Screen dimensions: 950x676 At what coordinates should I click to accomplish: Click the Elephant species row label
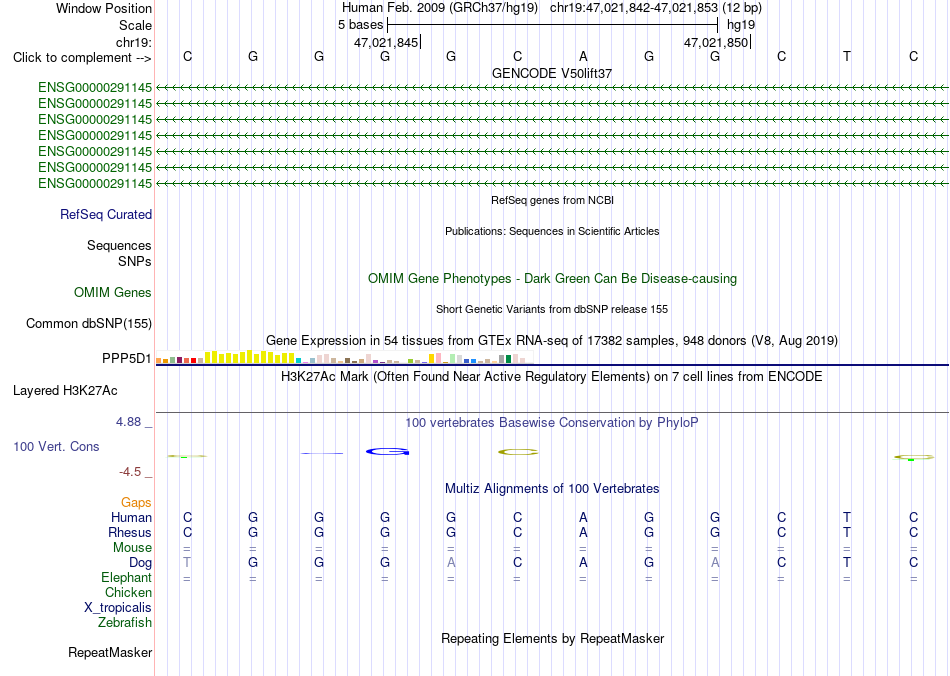tap(127, 577)
